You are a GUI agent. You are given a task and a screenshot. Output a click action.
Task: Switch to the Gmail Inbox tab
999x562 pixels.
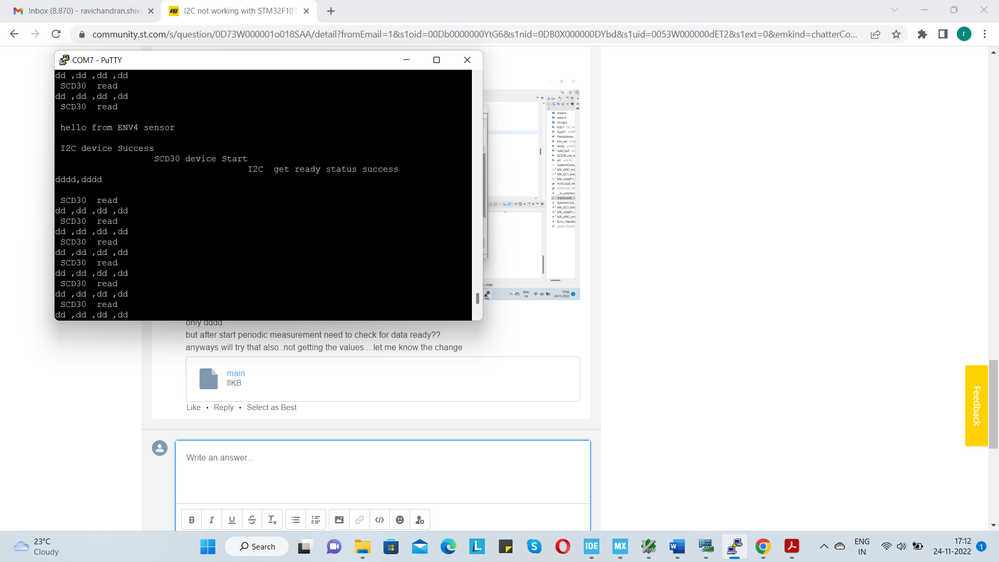click(83, 11)
